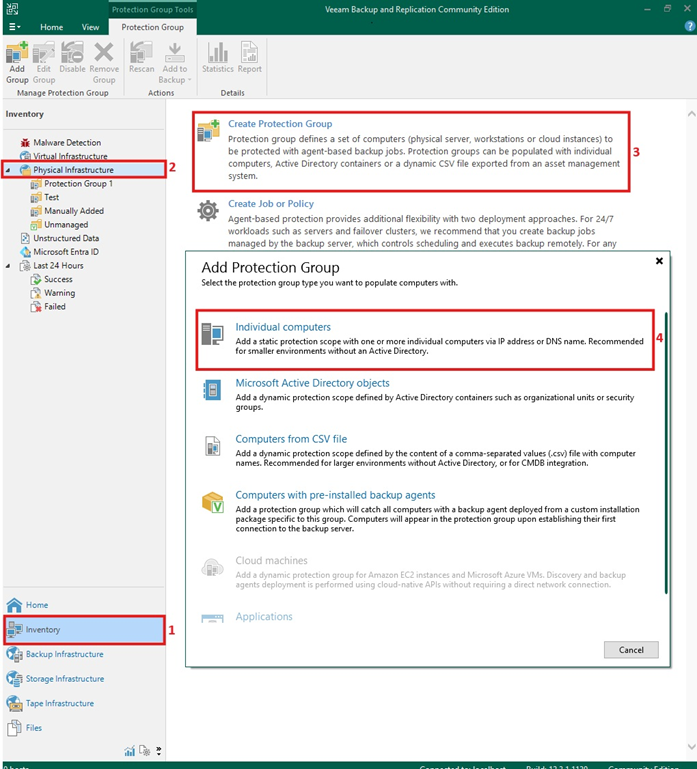
Task: Click the Microsoft Active Directory objects icon
Action: [212, 390]
